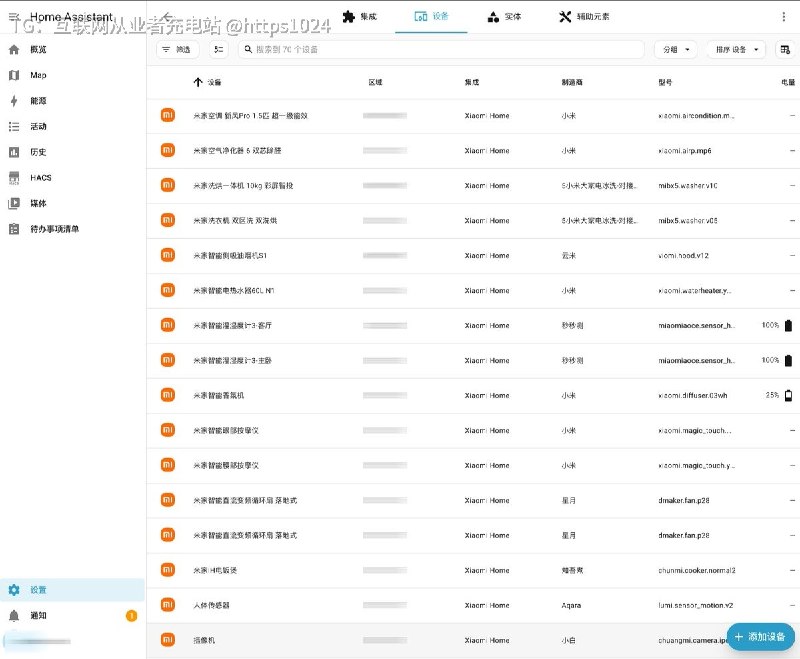Enter selection mode with the checklist icon
The height and width of the screenshot is (659, 800).
pyautogui.click(x=218, y=49)
